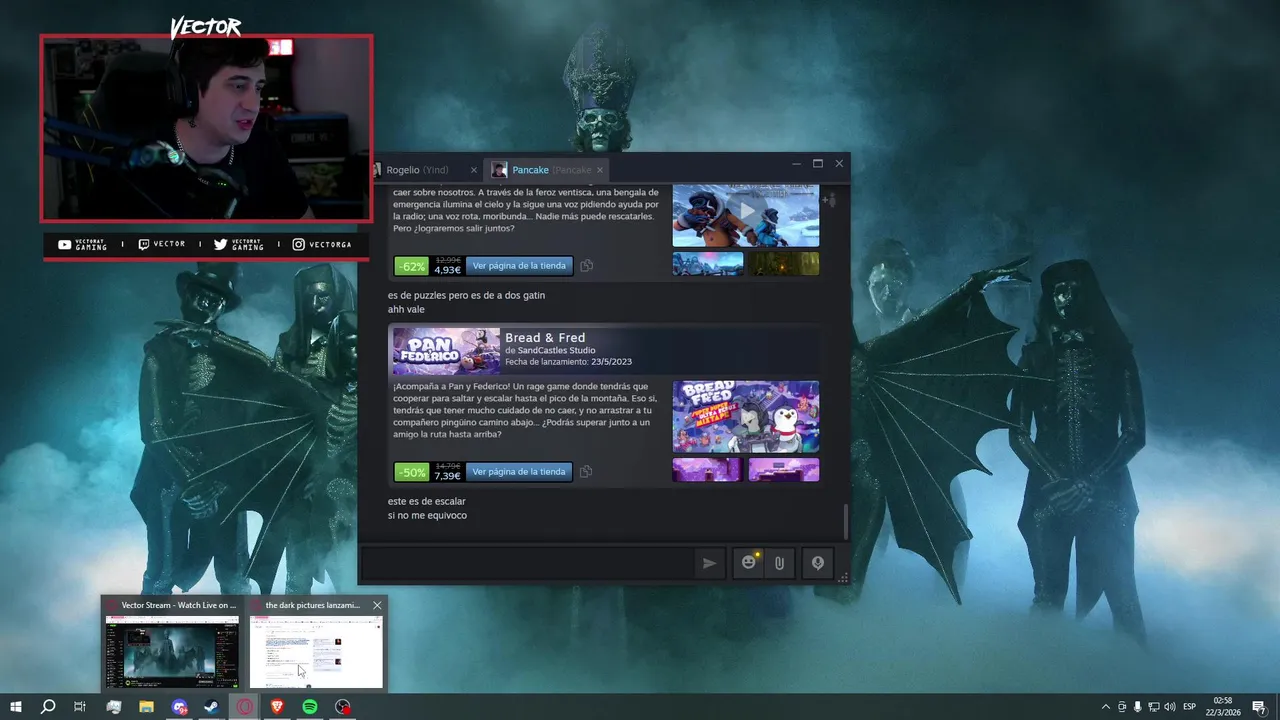Switch to the Rogelio chat tab

click(x=417, y=170)
